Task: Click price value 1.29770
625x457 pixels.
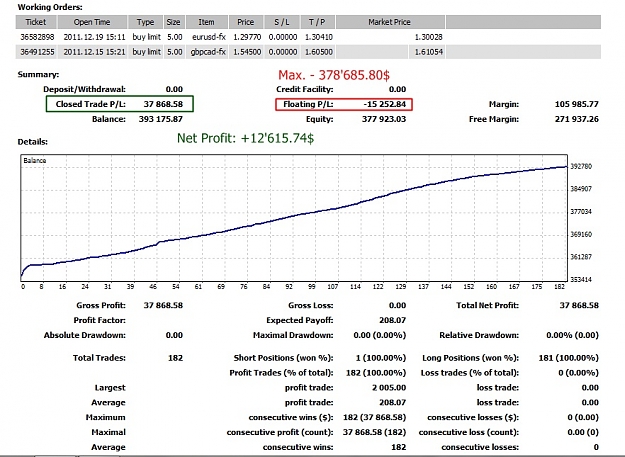Action: pyautogui.click(x=247, y=37)
